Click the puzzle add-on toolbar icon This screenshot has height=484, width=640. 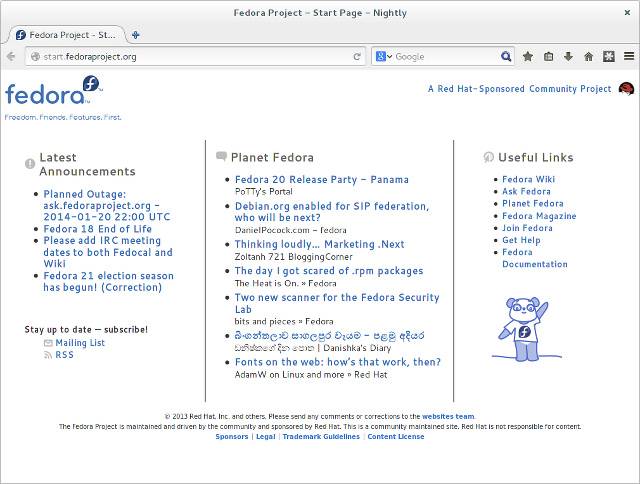point(609,56)
